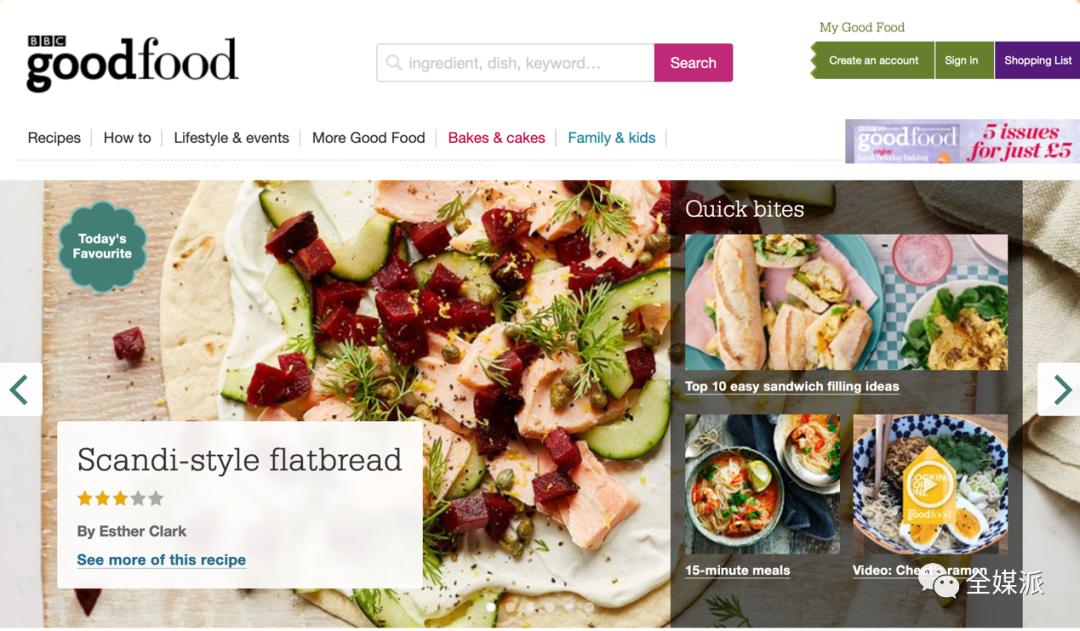The width and height of the screenshot is (1080, 631).
Task: Advance carousel with right arrow
Action: click(x=1061, y=390)
